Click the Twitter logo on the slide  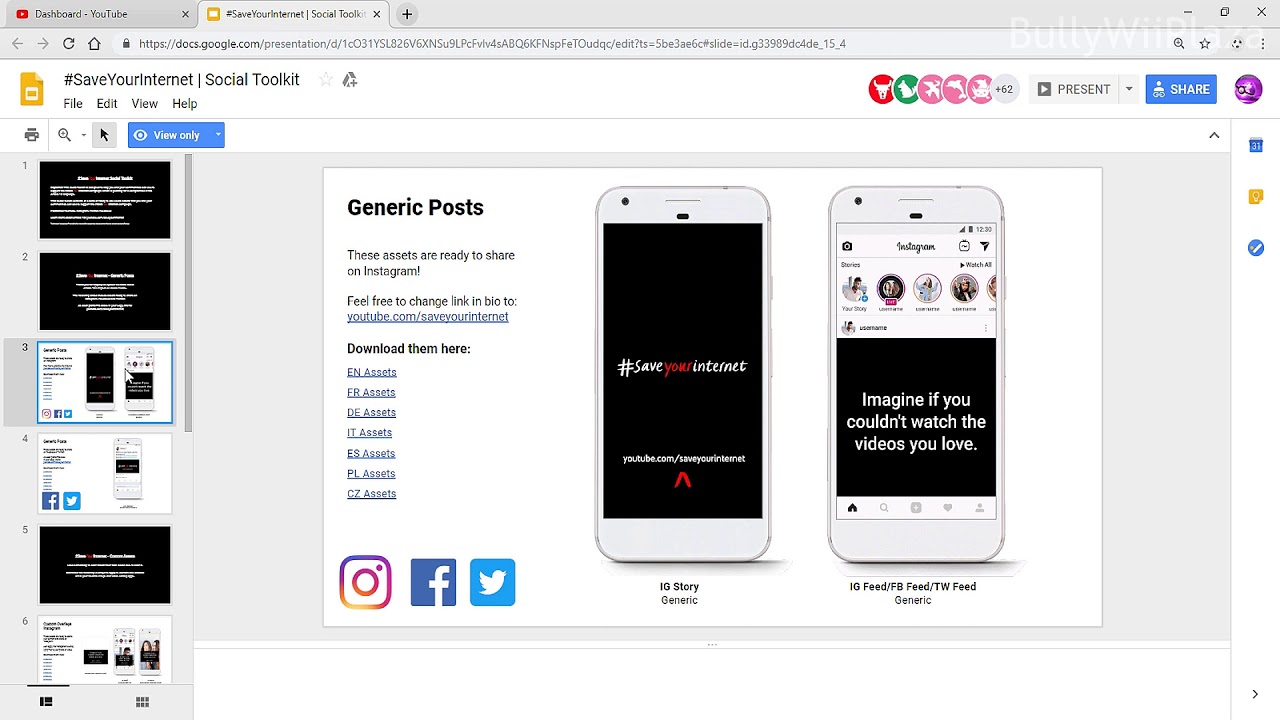pyautogui.click(x=492, y=582)
